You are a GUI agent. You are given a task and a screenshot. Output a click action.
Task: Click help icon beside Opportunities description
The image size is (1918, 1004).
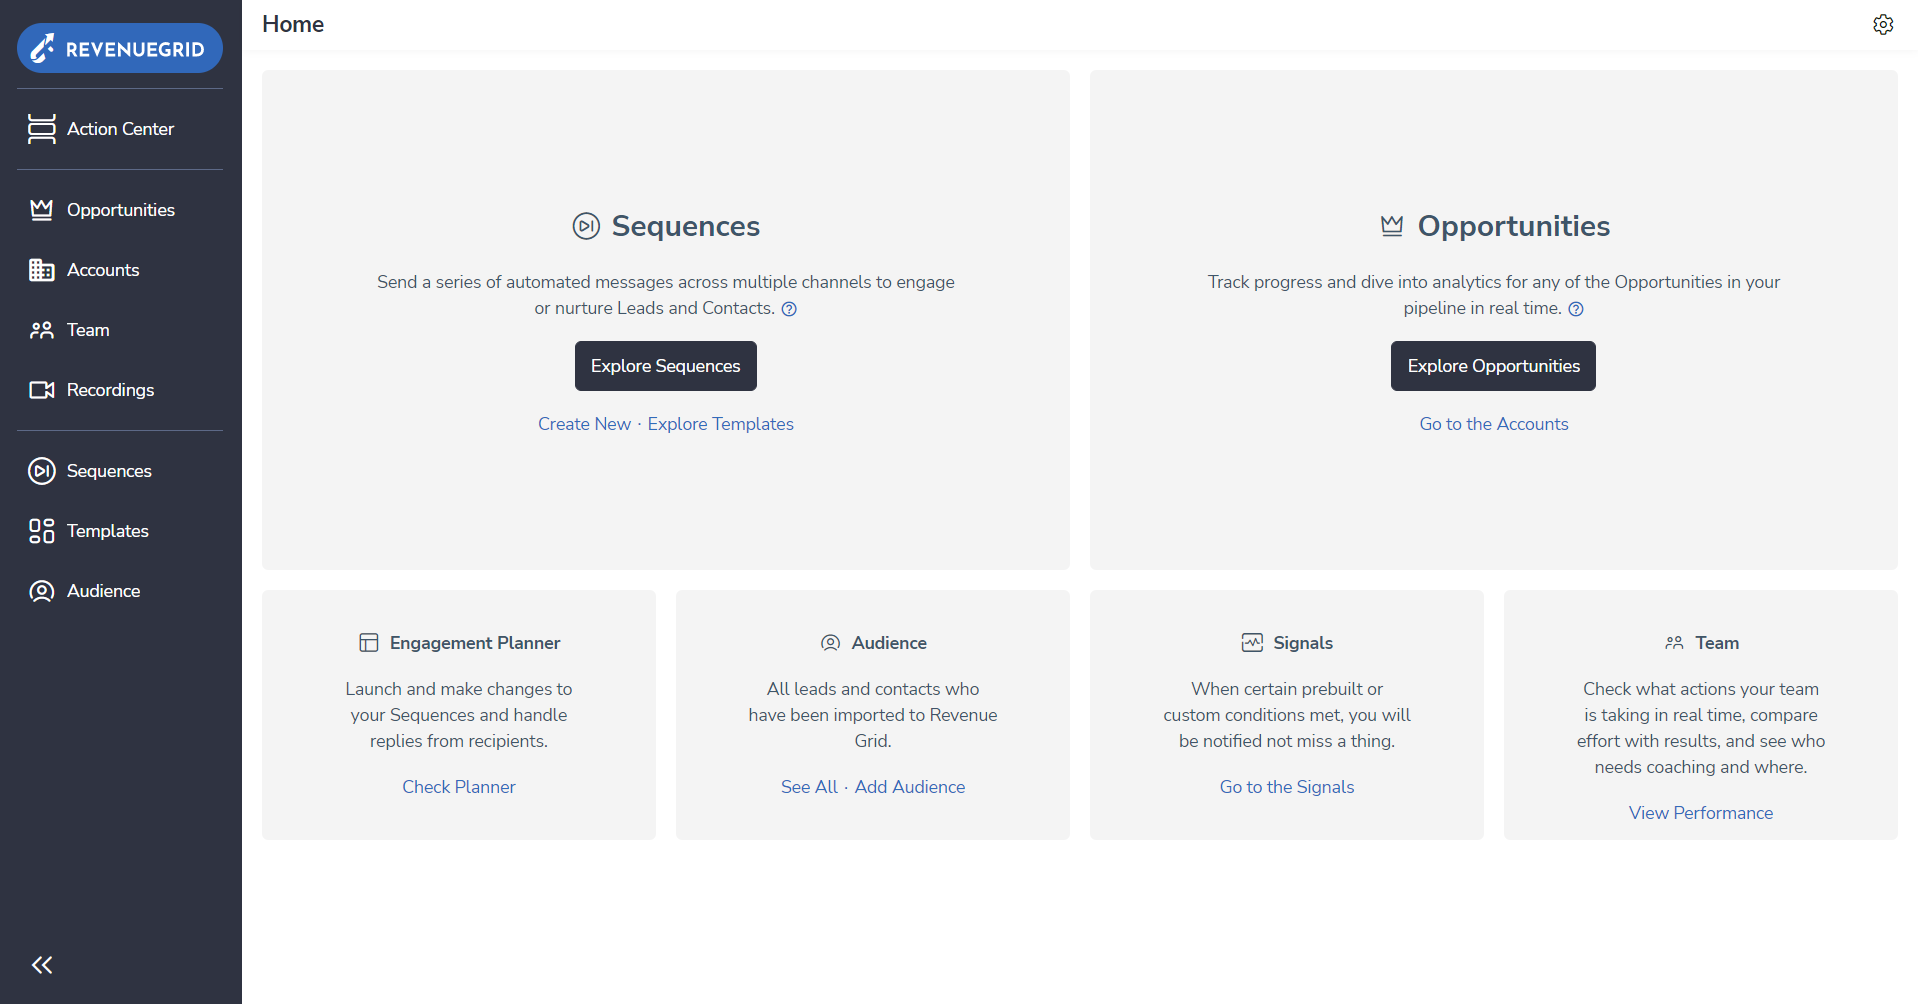click(x=1576, y=309)
